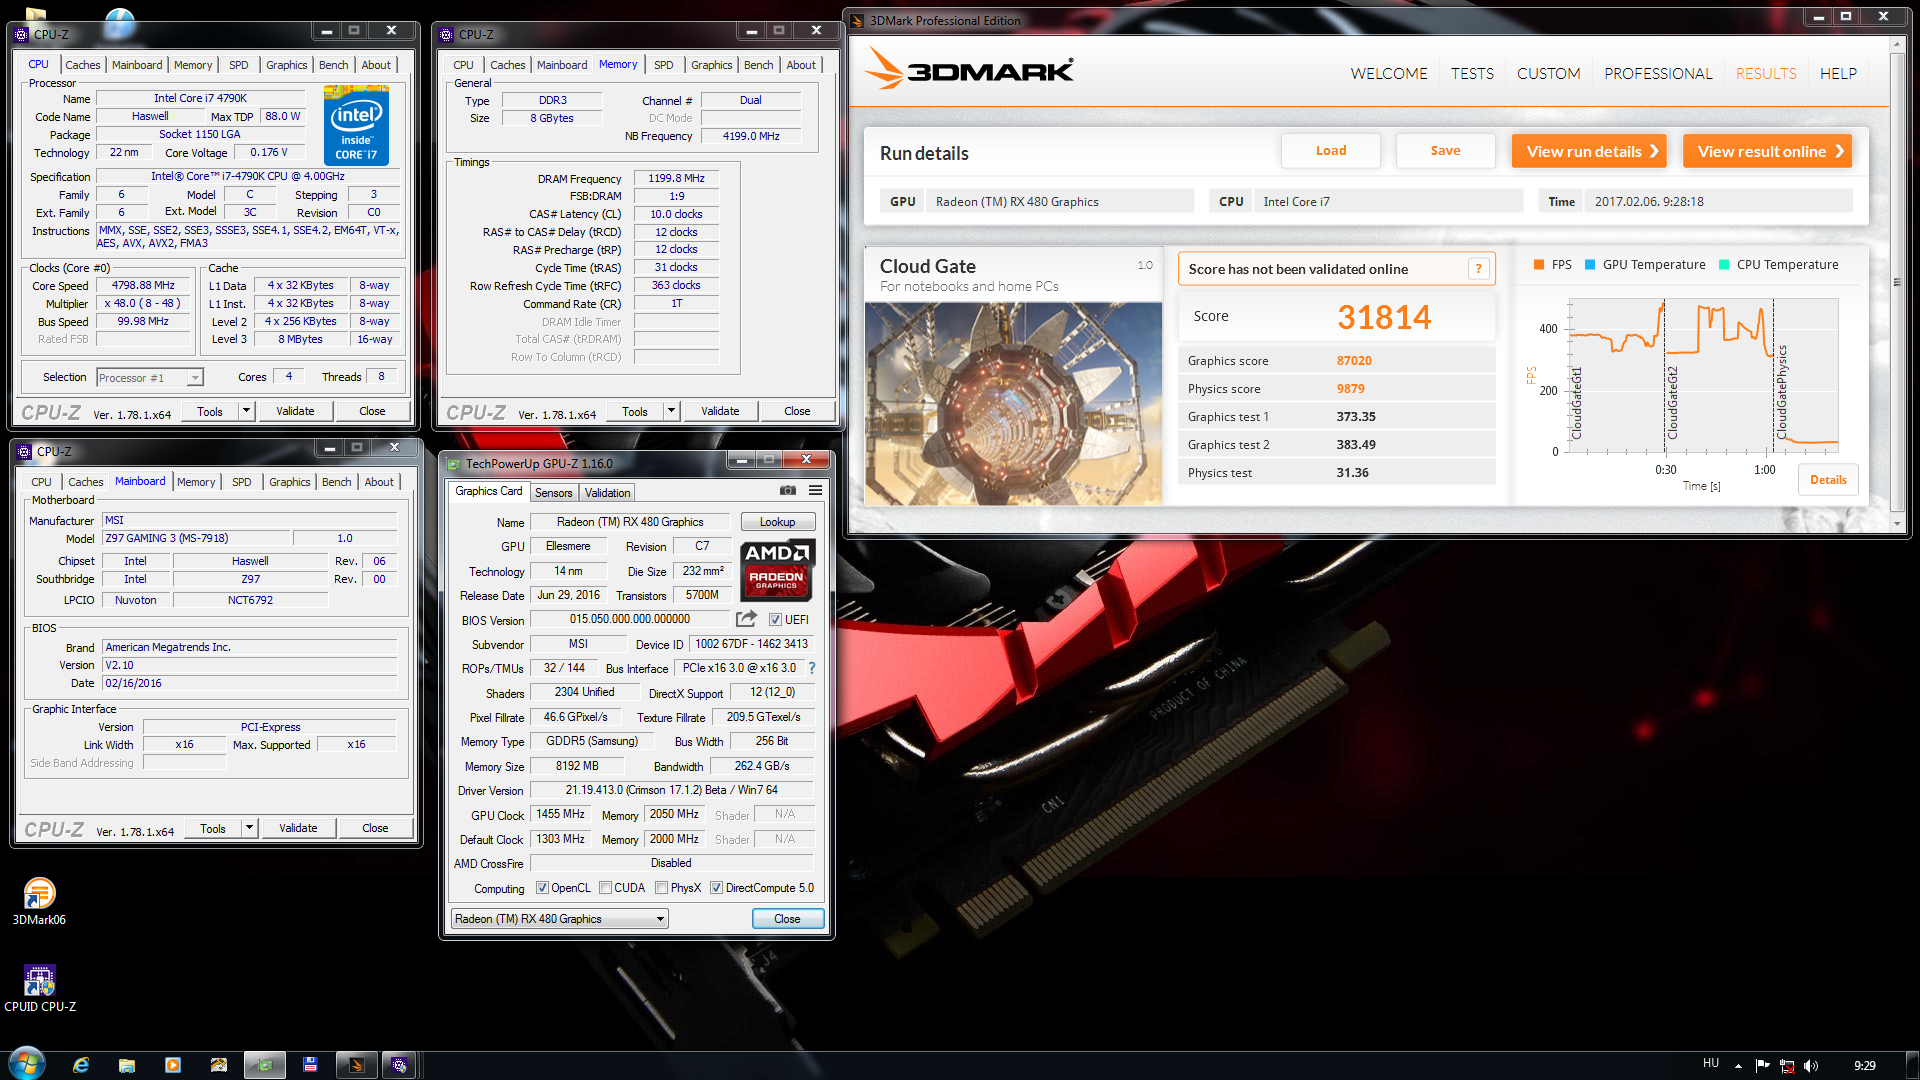The width and height of the screenshot is (1920, 1080).
Task: Expand Tools dropdown arrow in Memory tab window
Action: [671, 411]
